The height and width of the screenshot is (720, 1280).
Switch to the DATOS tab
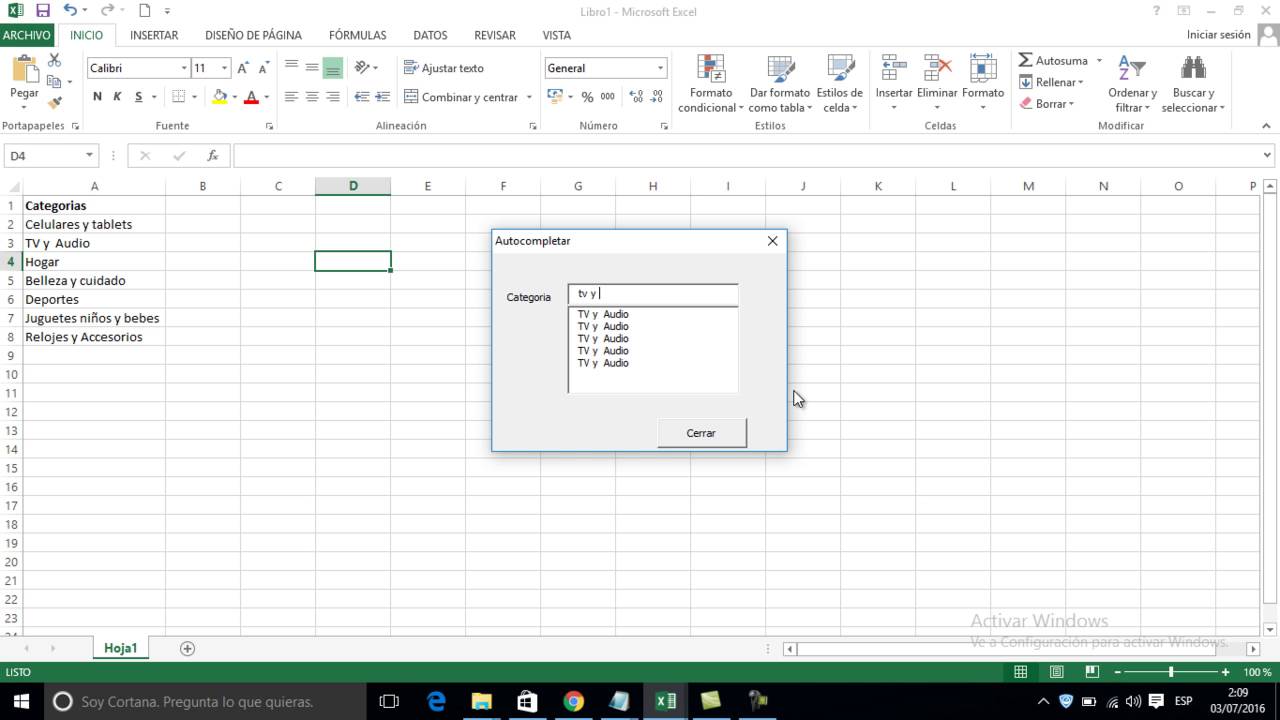click(x=430, y=35)
